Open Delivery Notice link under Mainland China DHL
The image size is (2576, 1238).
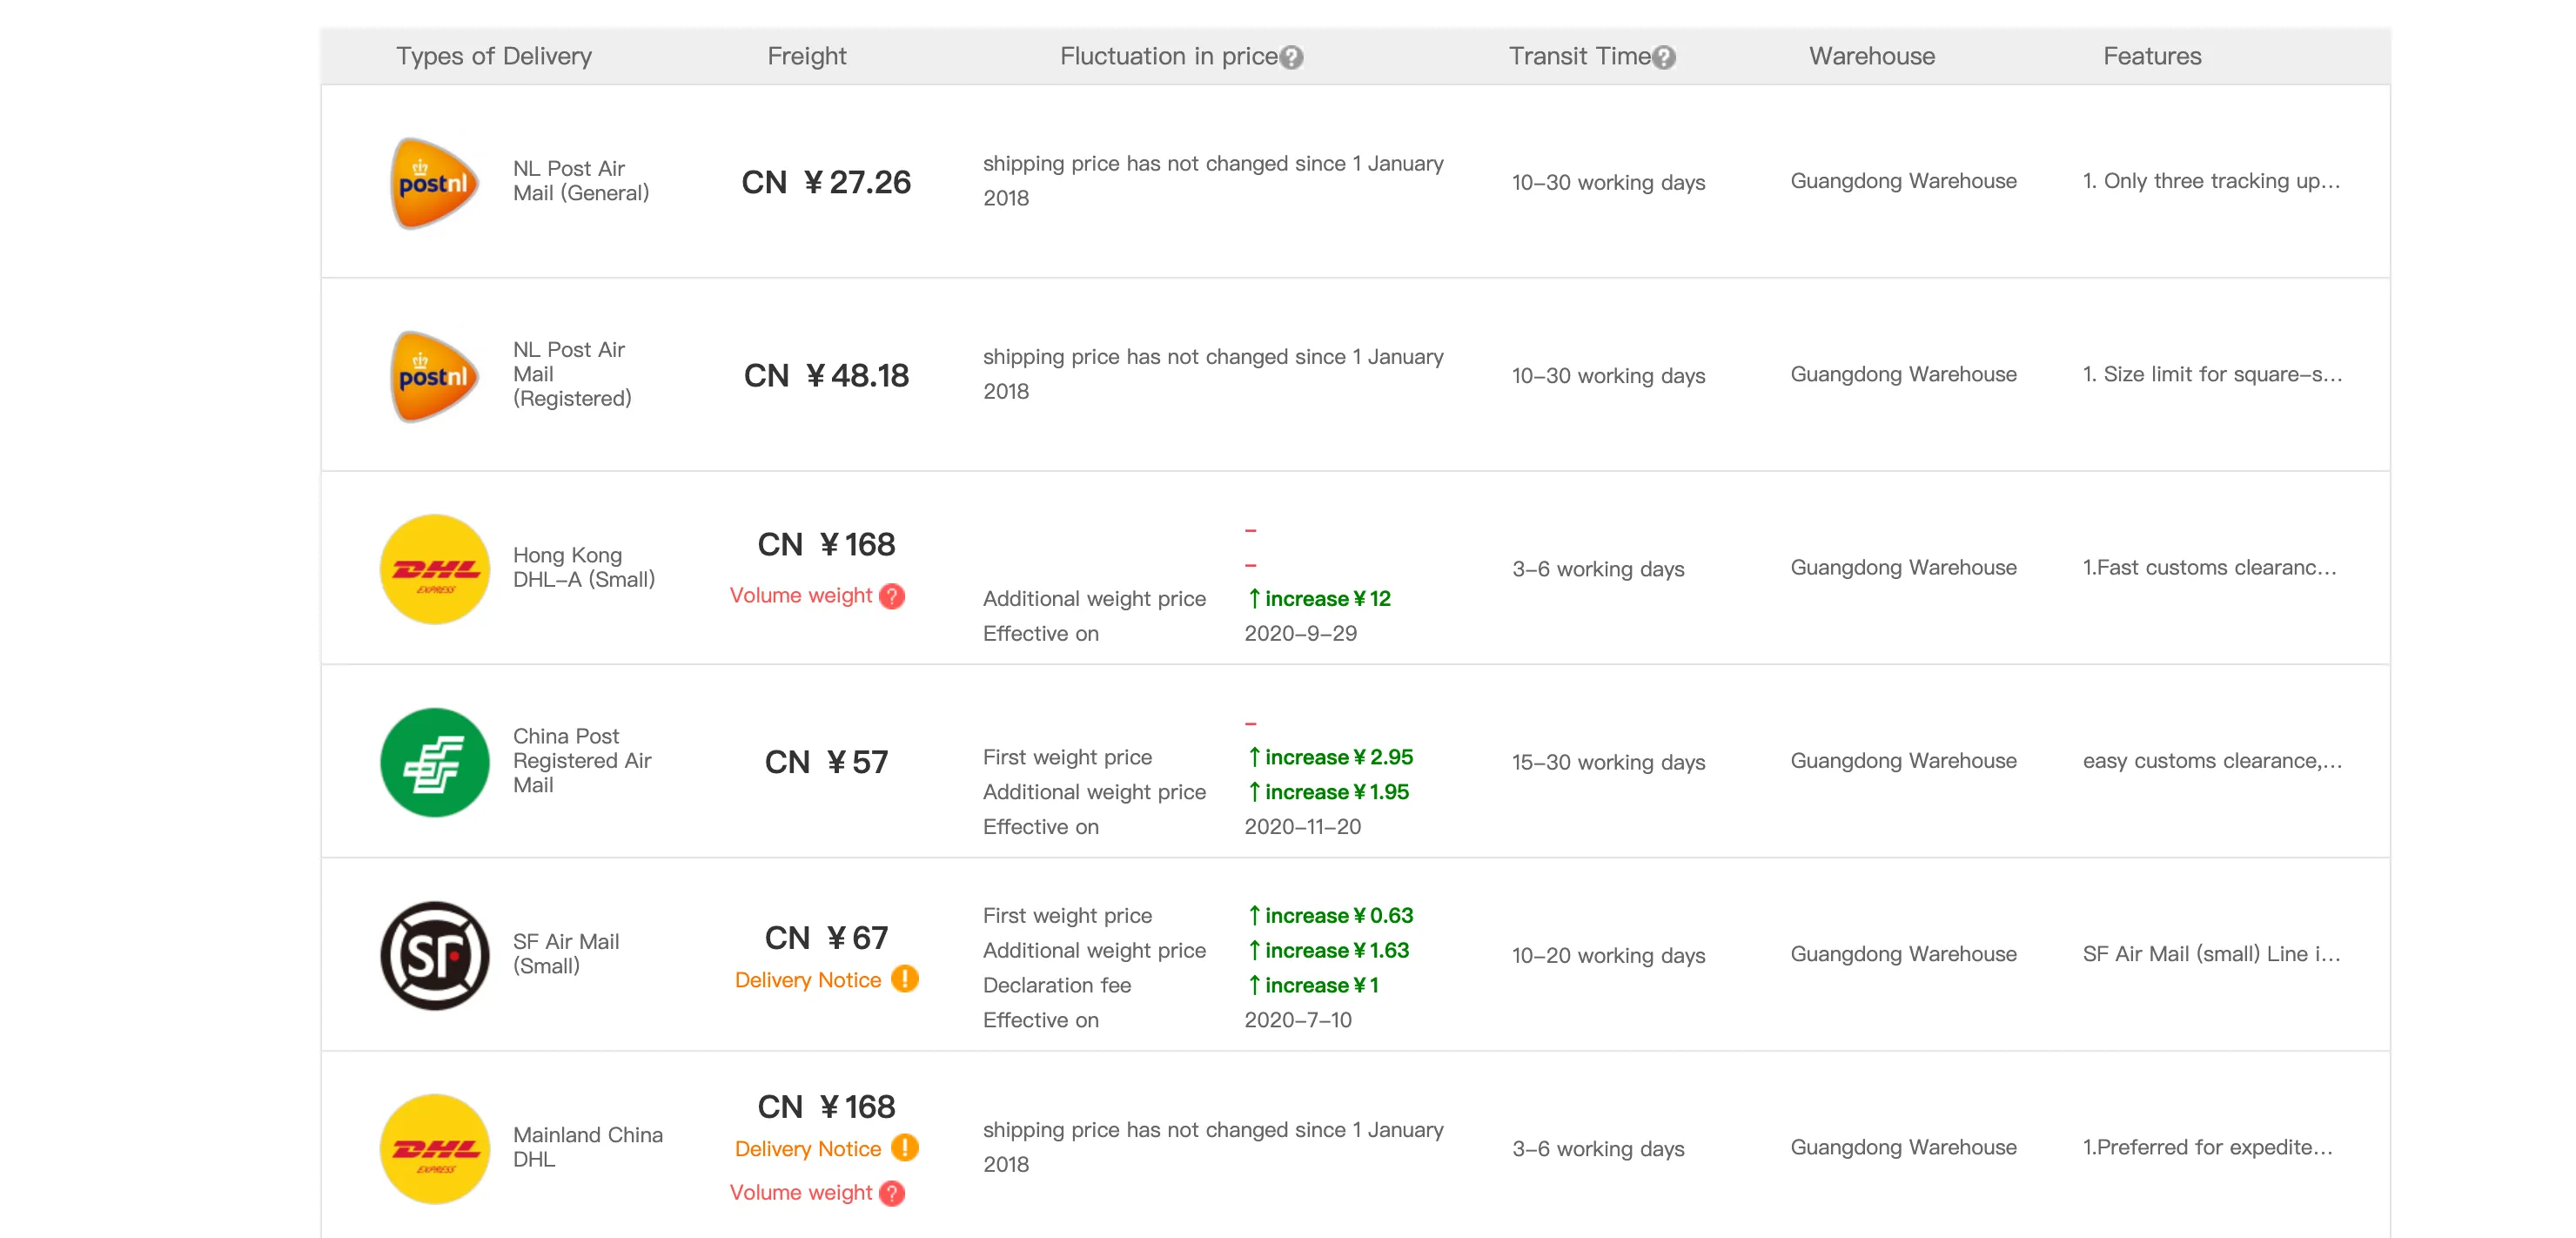[x=808, y=1149]
